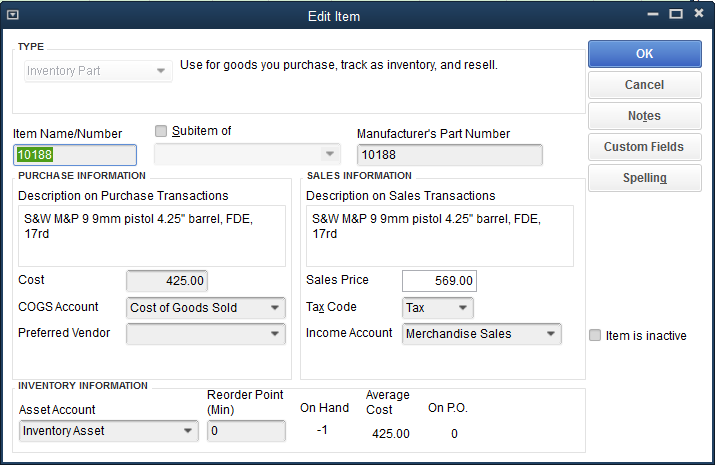Screen dimensions: 715x465
Task: Click the SALES INFORMATION heading
Action: [x=359, y=176]
